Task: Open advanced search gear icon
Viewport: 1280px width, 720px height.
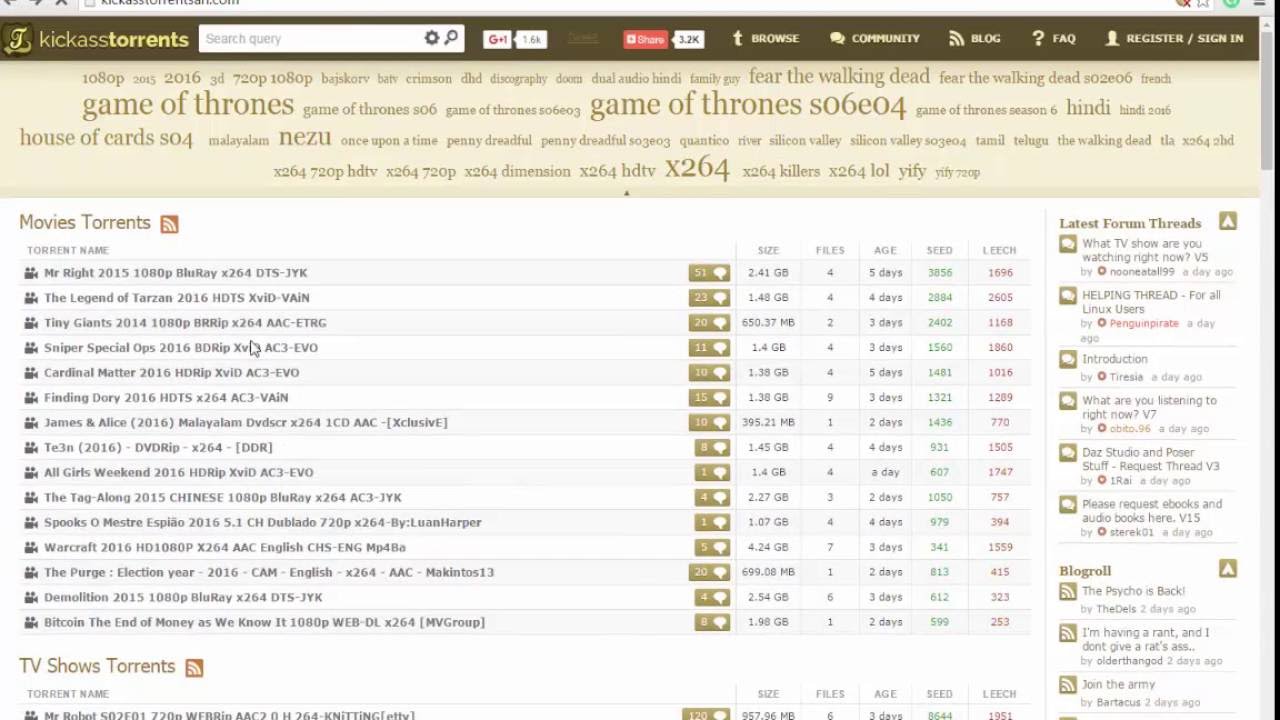Action: coord(432,38)
